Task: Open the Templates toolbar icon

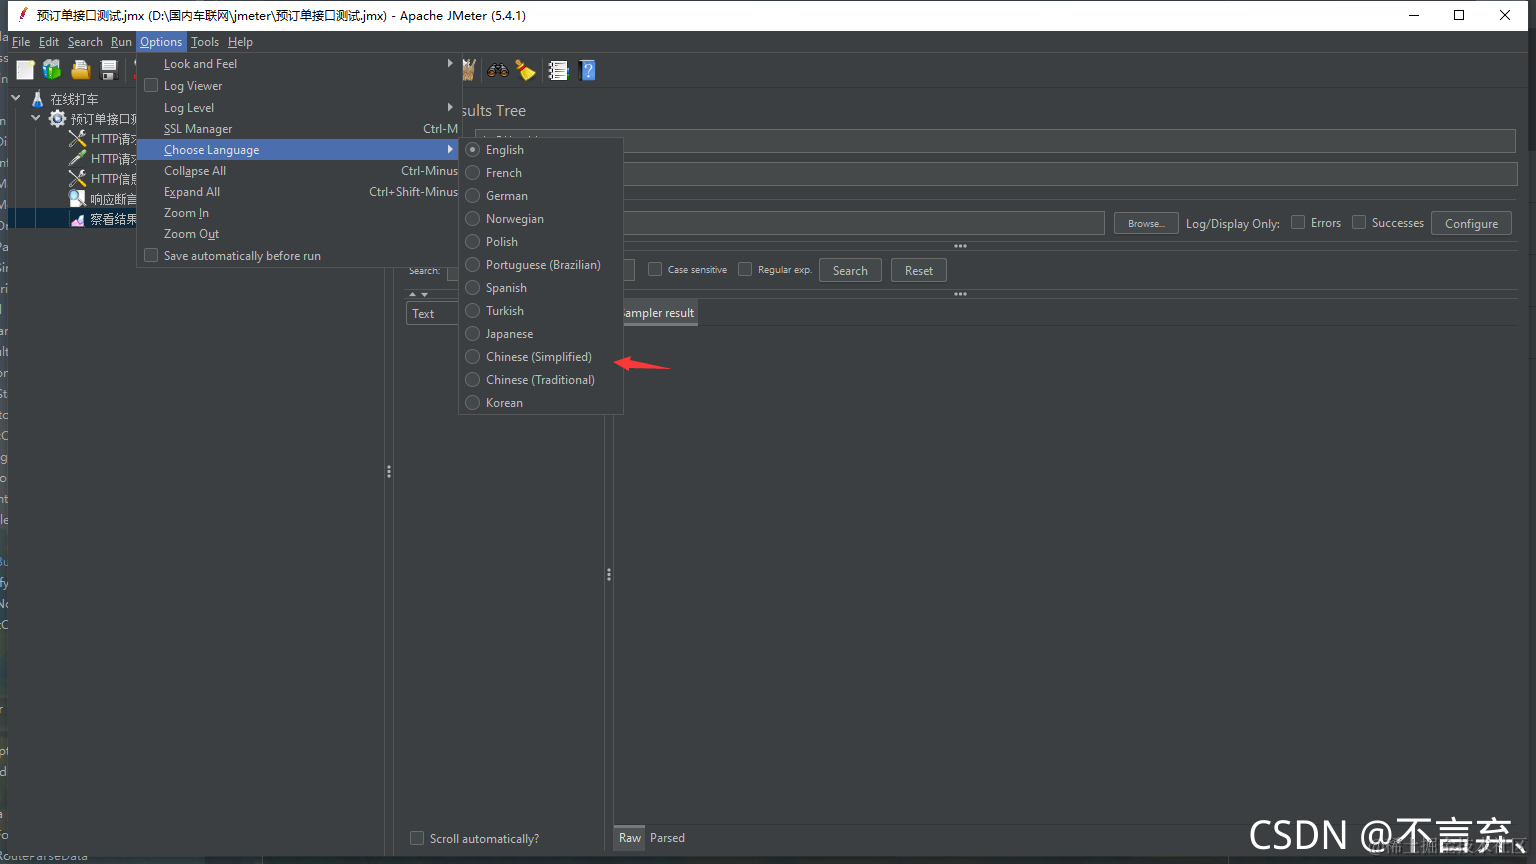Action: point(52,70)
